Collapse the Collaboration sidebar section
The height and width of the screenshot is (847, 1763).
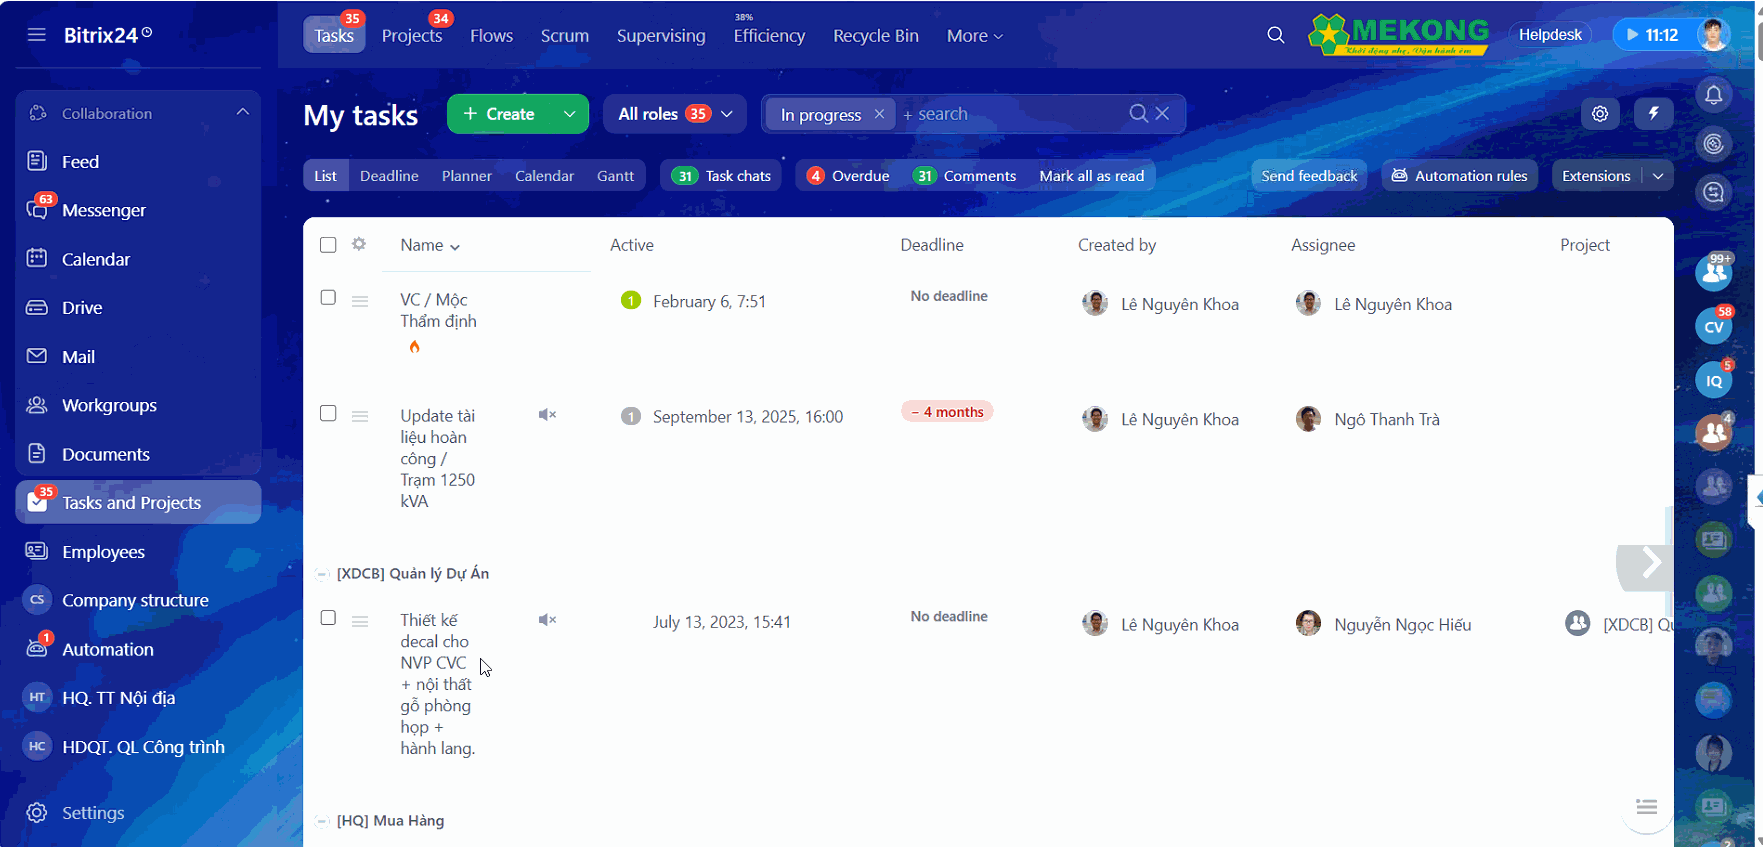(242, 113)
